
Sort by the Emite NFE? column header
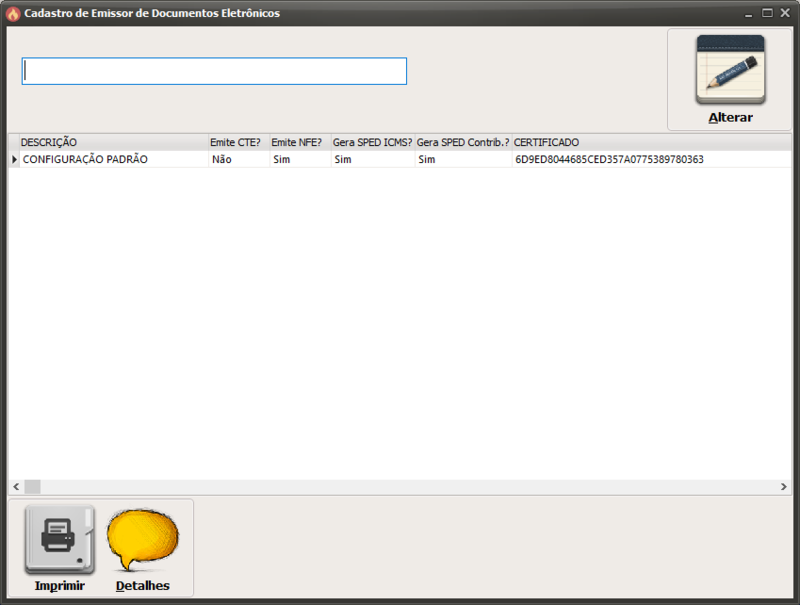point(300,142)
